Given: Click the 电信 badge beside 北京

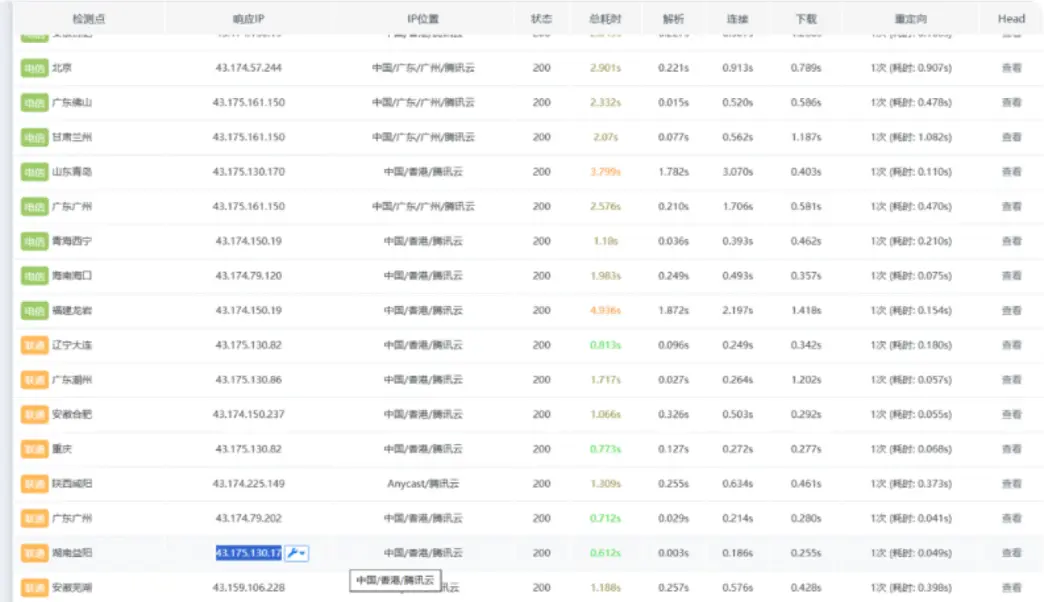Looking at the screenshot, I should pos(33,67).
